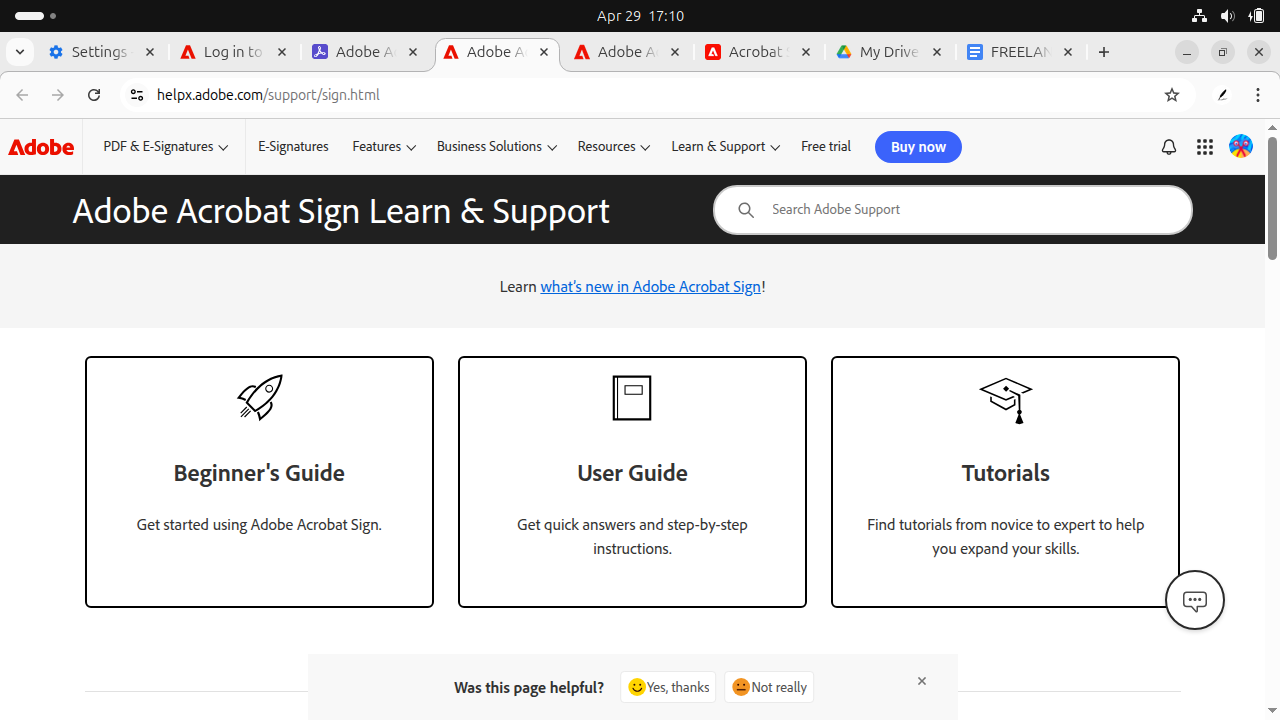Go forward with browser forward arrow
Screen dimensions: 1280x720
[x=58, y=95]
